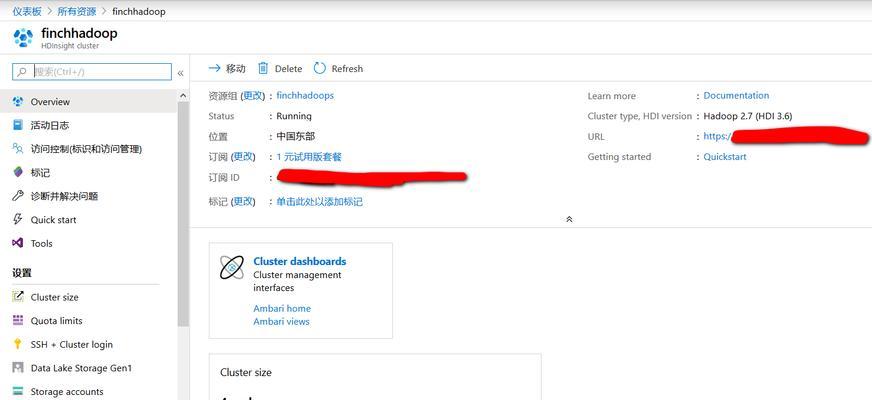Screen dimensions: 872x400
Task: Focus the 搜索(Ctrl+/) search box
Action: tap(92, 72)
